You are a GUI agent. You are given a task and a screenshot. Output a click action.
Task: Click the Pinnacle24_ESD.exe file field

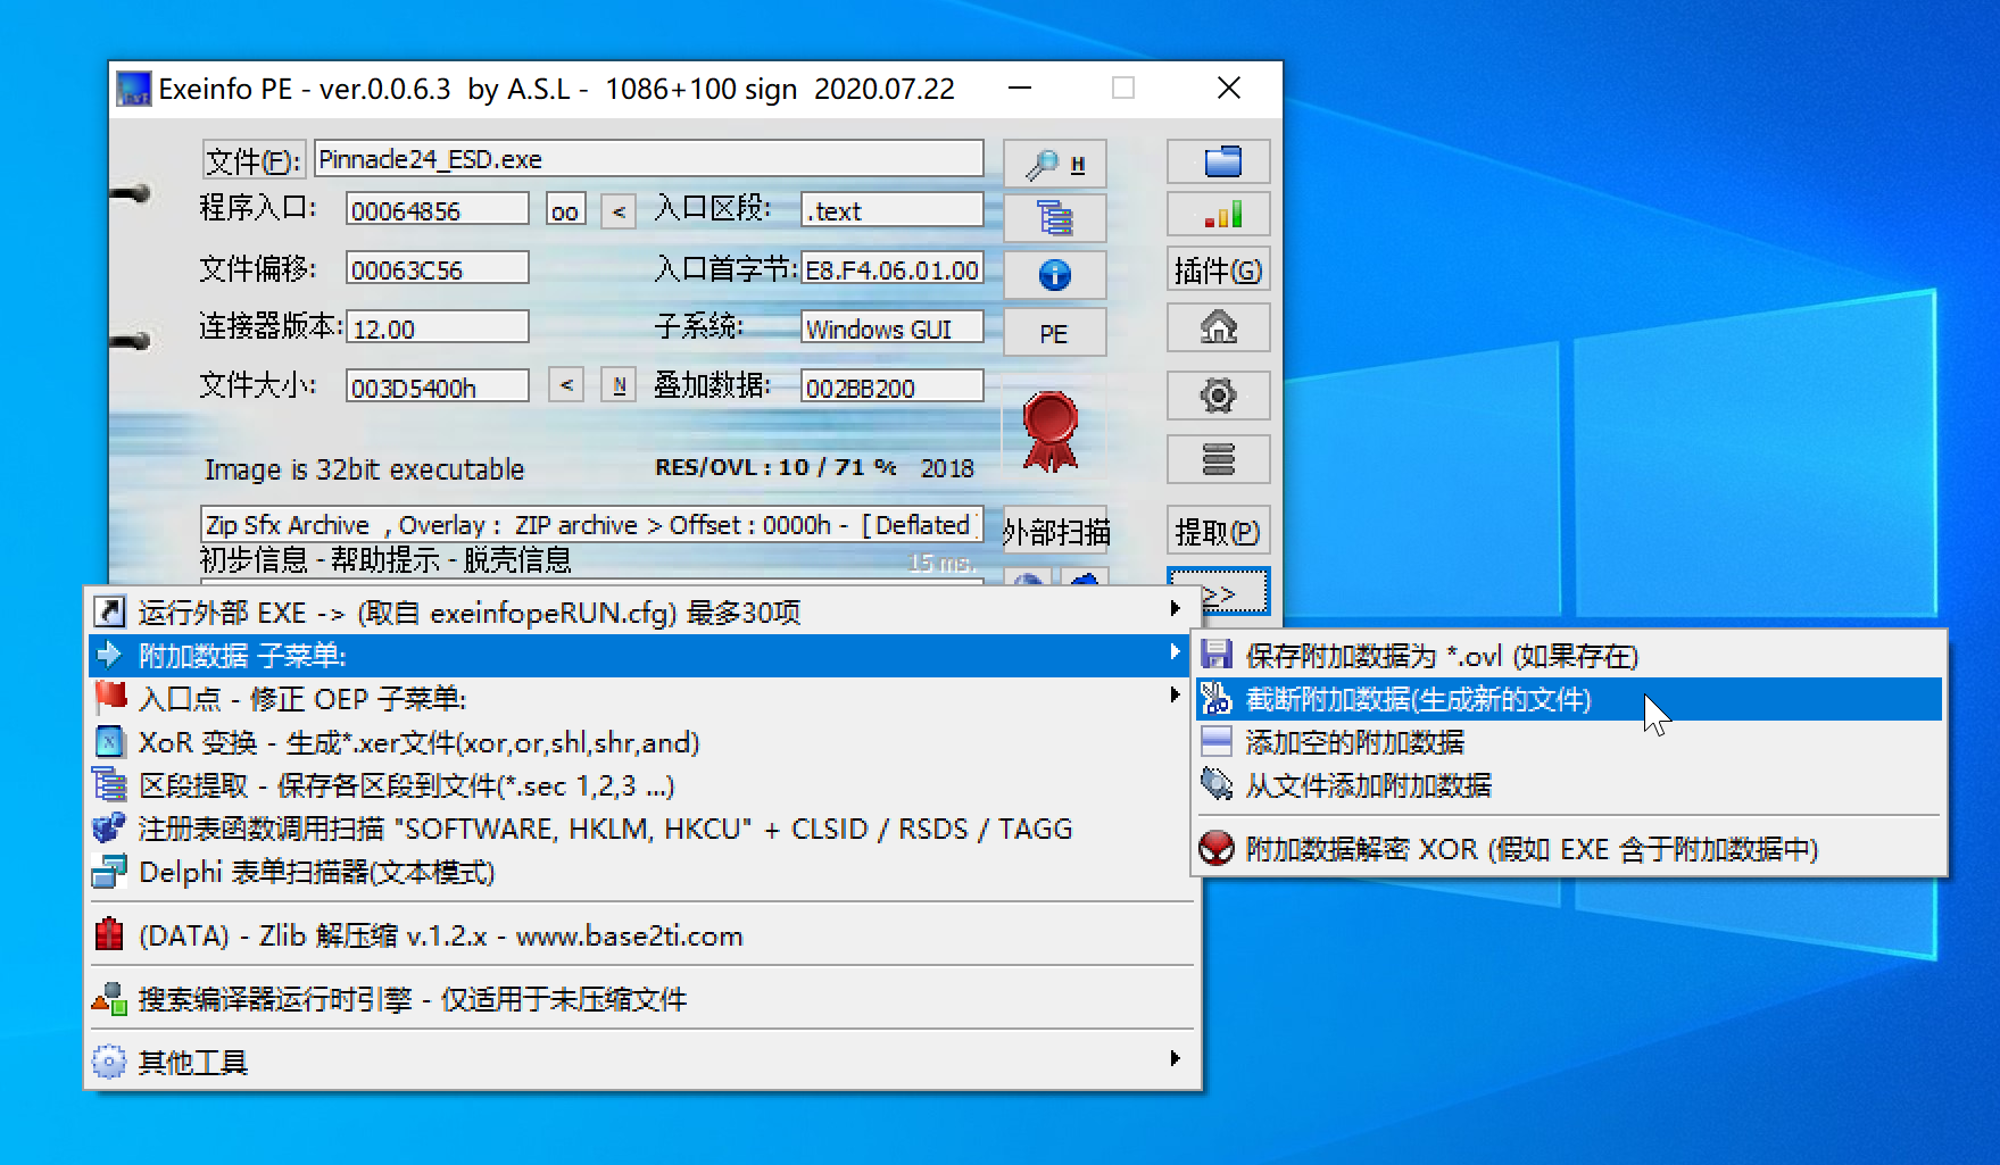point(648,159)
